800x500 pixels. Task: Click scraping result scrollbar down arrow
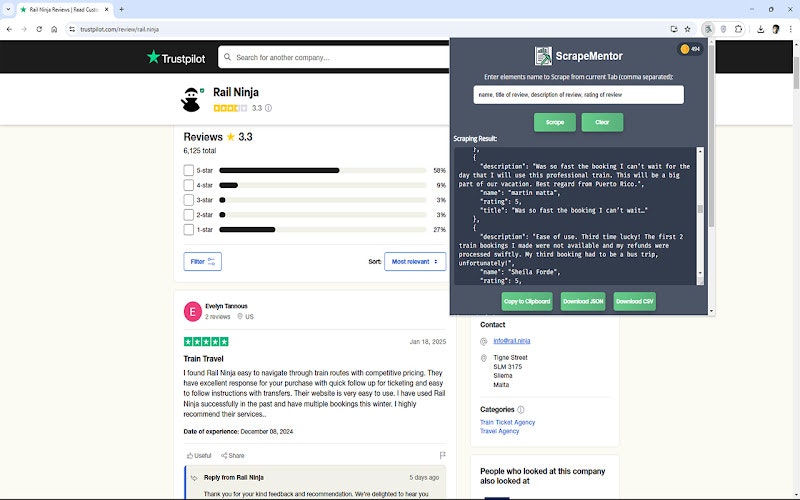pyautogui.click(x=700, y=273)
